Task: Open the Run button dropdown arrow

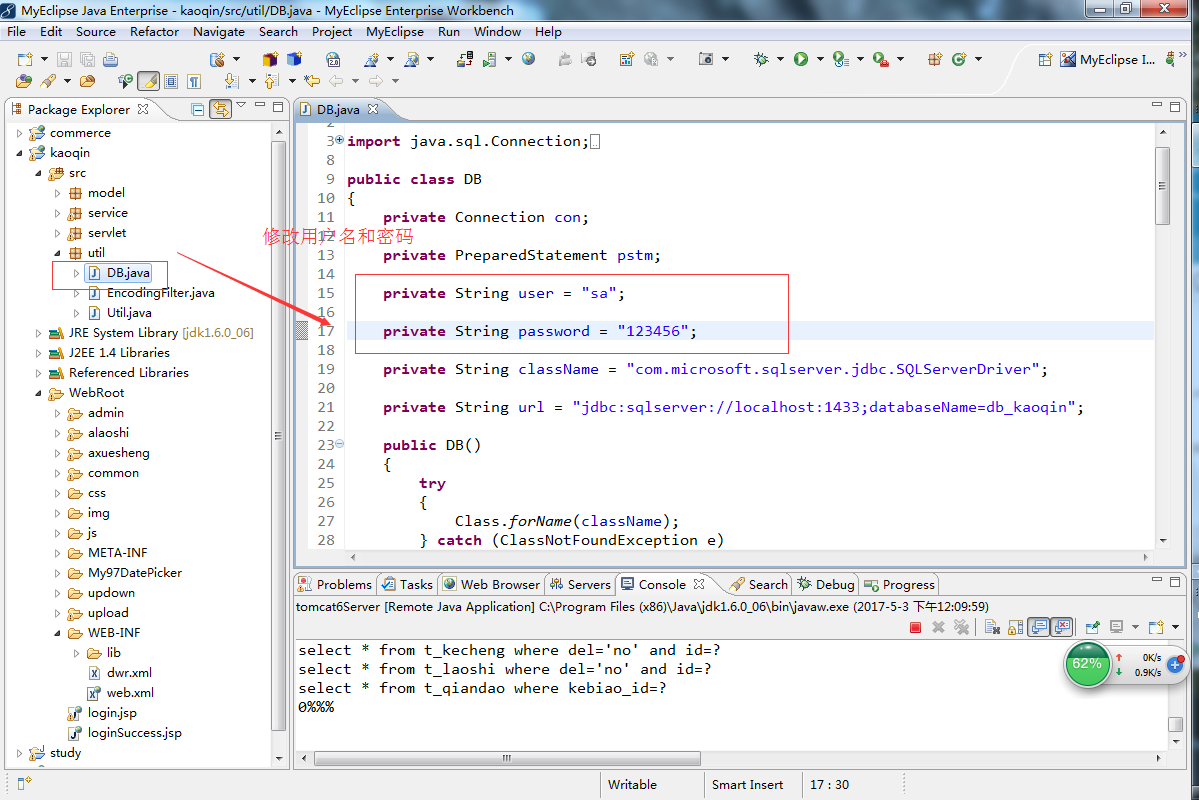Action: pyautogui.click(x=820, y=59)
